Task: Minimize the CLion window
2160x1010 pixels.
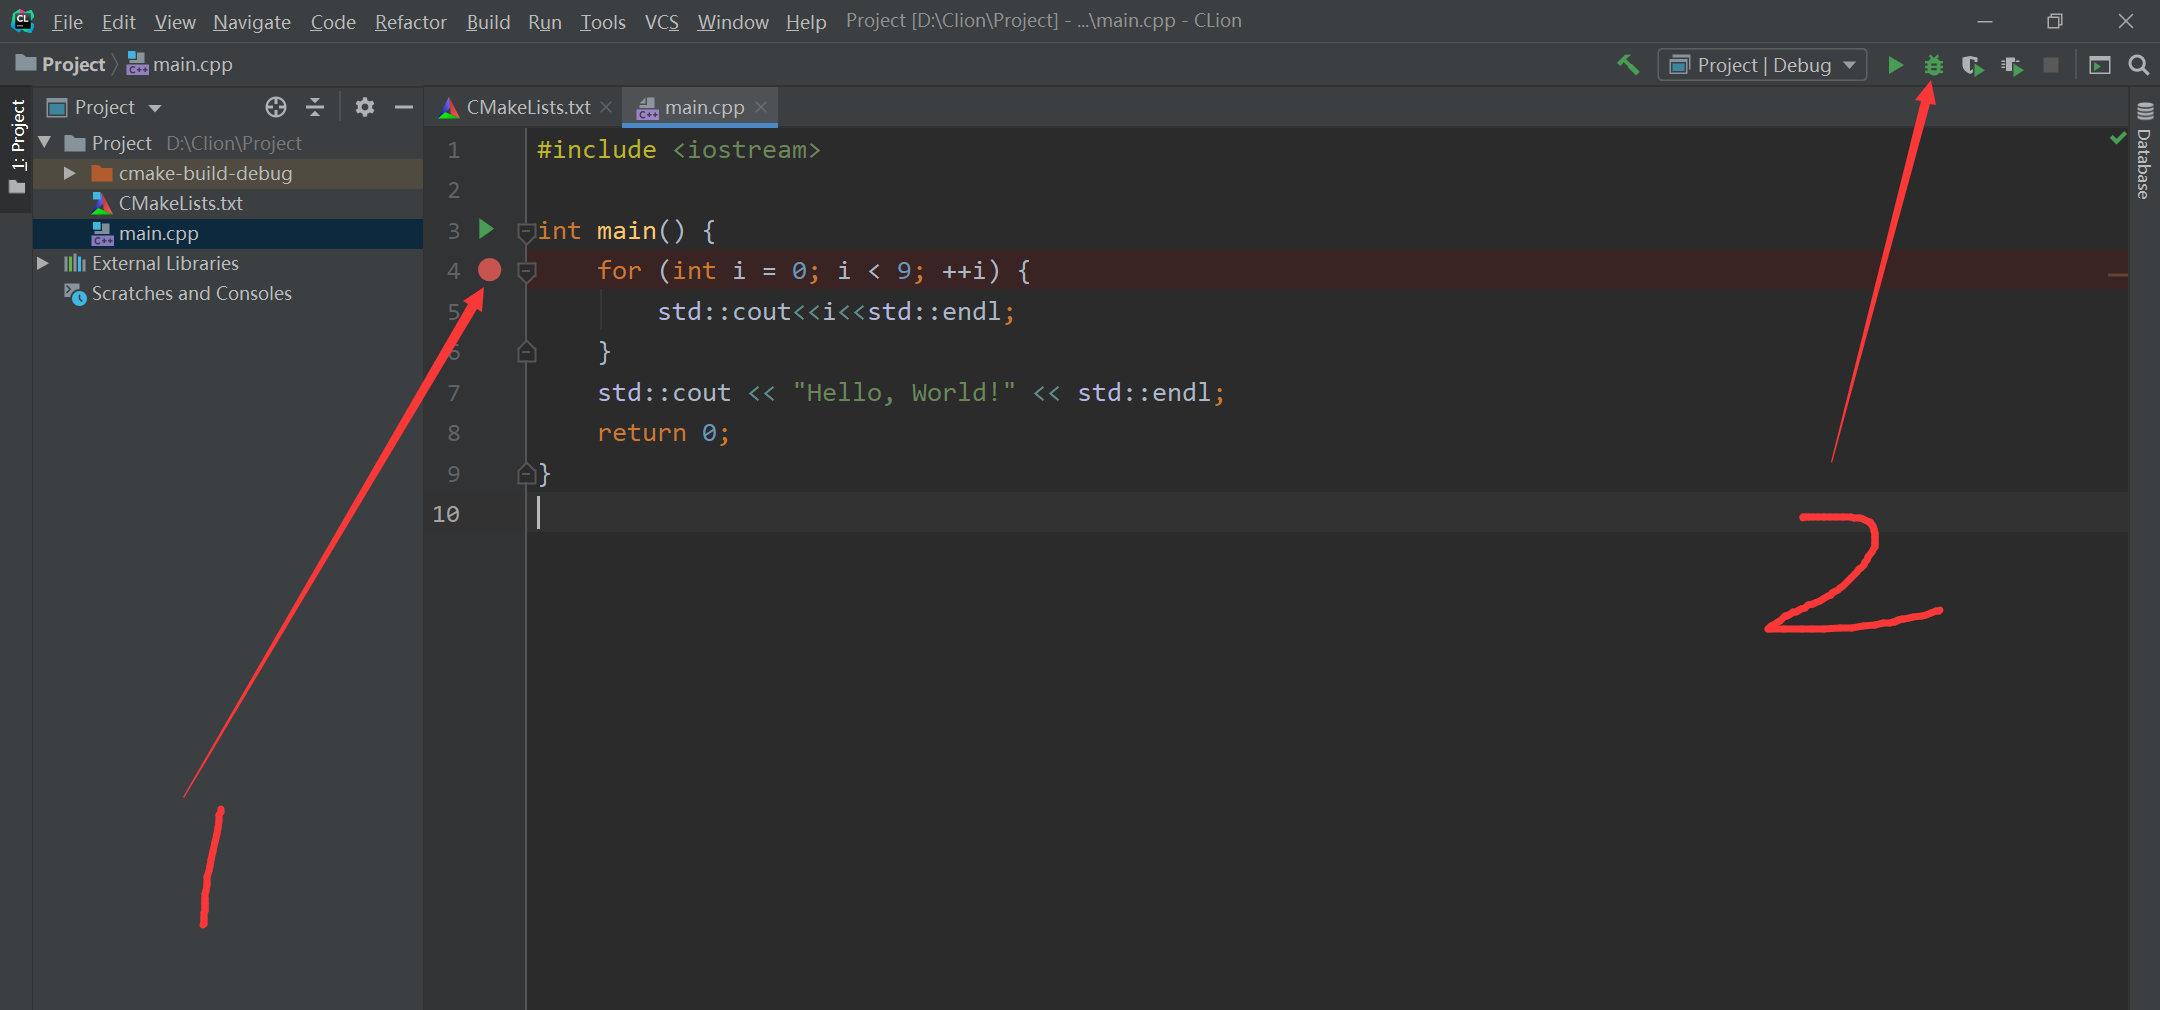Action: point(1985,21)
